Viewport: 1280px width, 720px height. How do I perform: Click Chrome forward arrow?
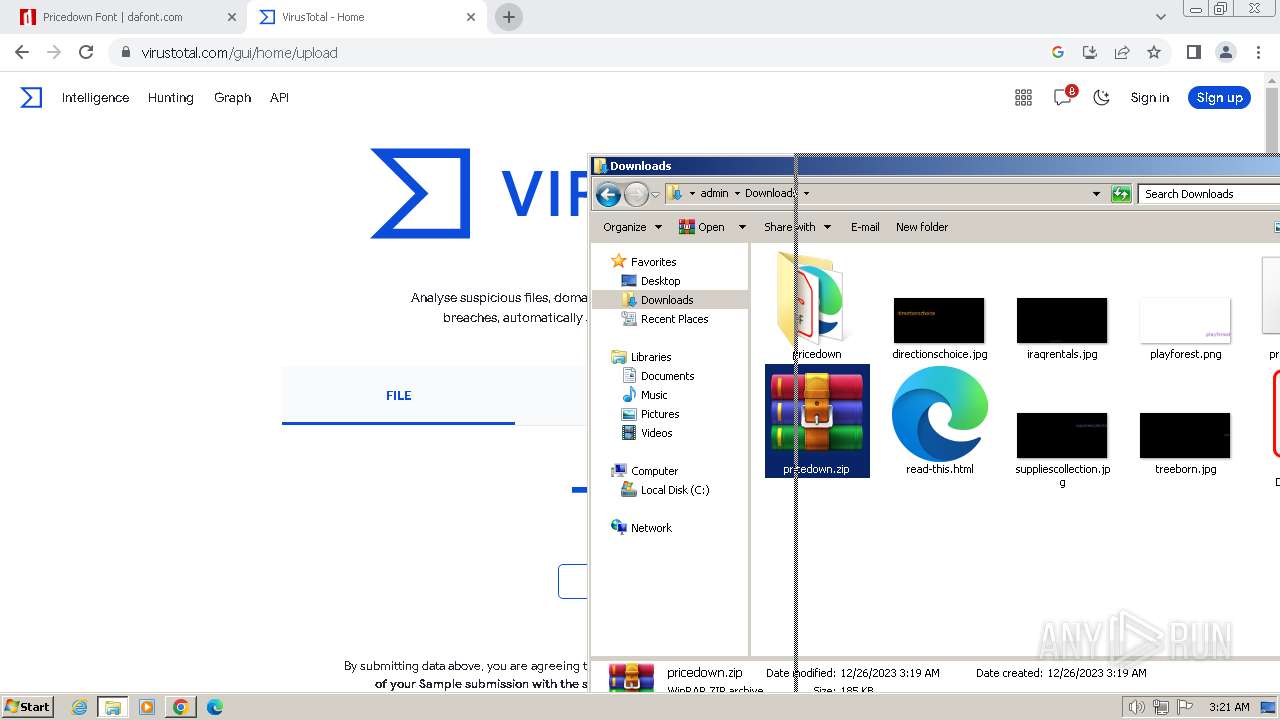54,52
